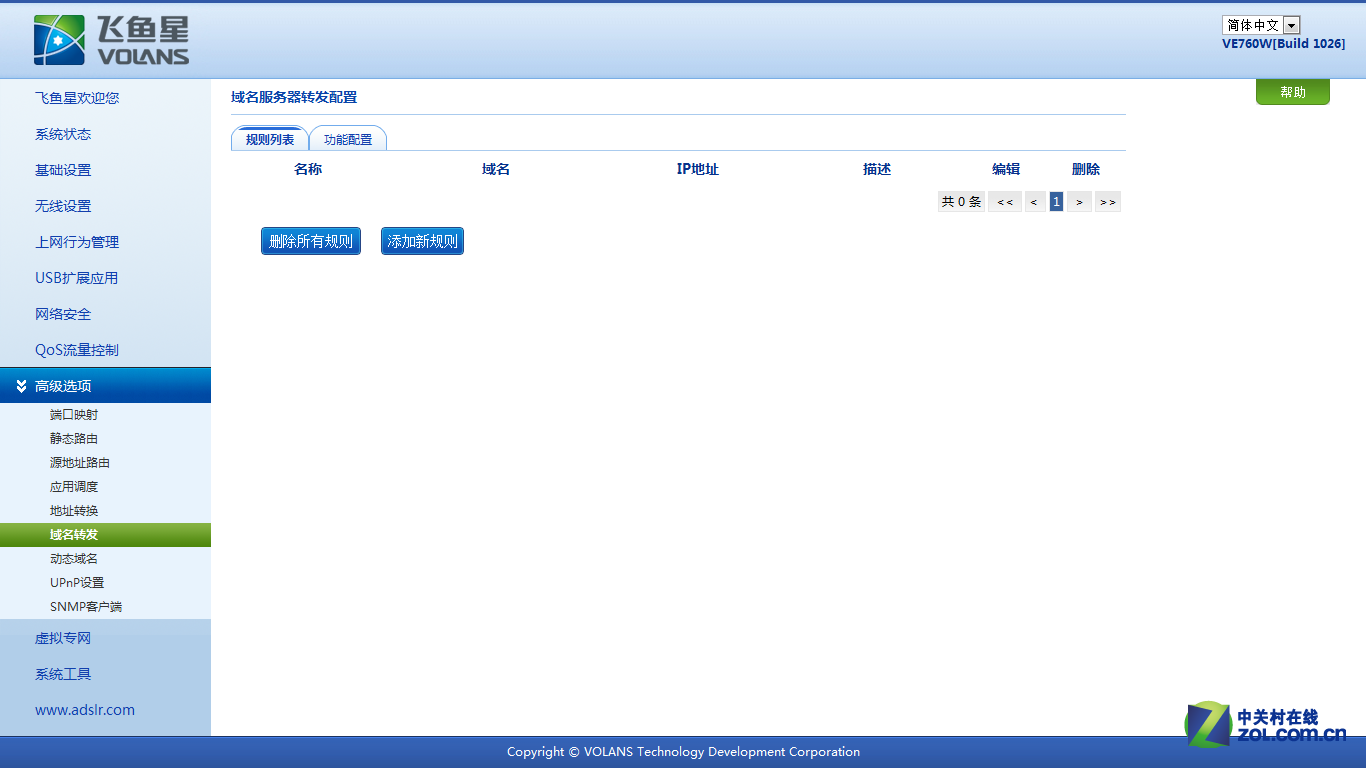Screen dimensions: 1366x768
Task: Select 高级选项 sidebar section
Action: point(105,385)
